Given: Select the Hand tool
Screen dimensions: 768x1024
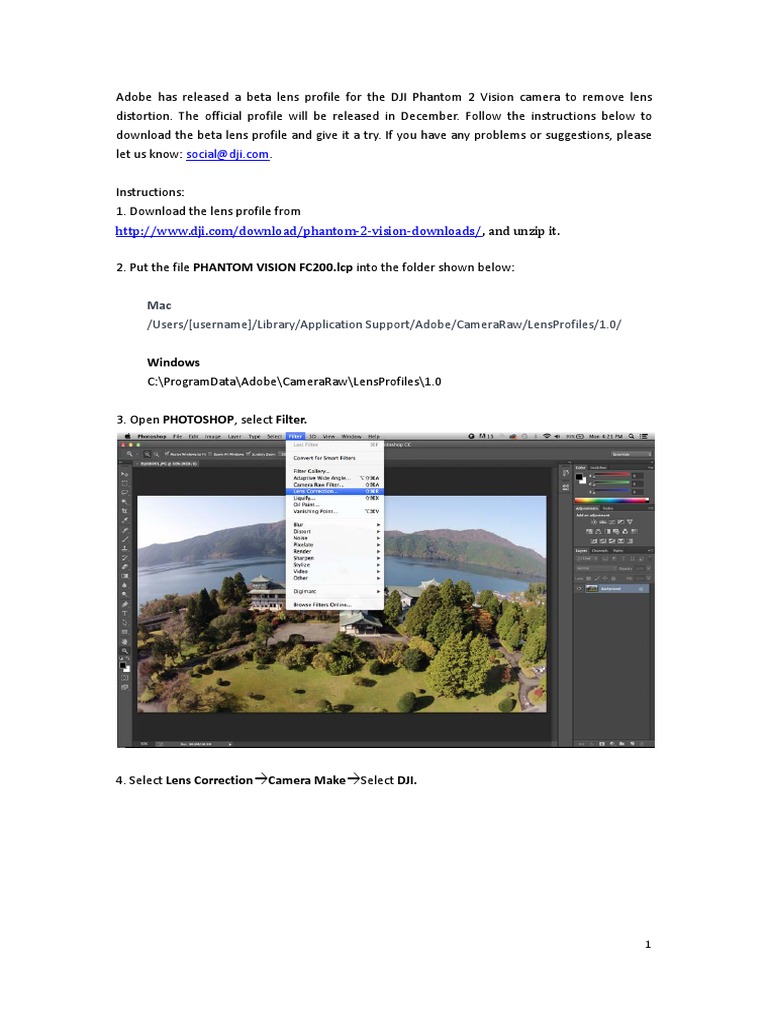Looking at the screenshot, I should 125,642.
